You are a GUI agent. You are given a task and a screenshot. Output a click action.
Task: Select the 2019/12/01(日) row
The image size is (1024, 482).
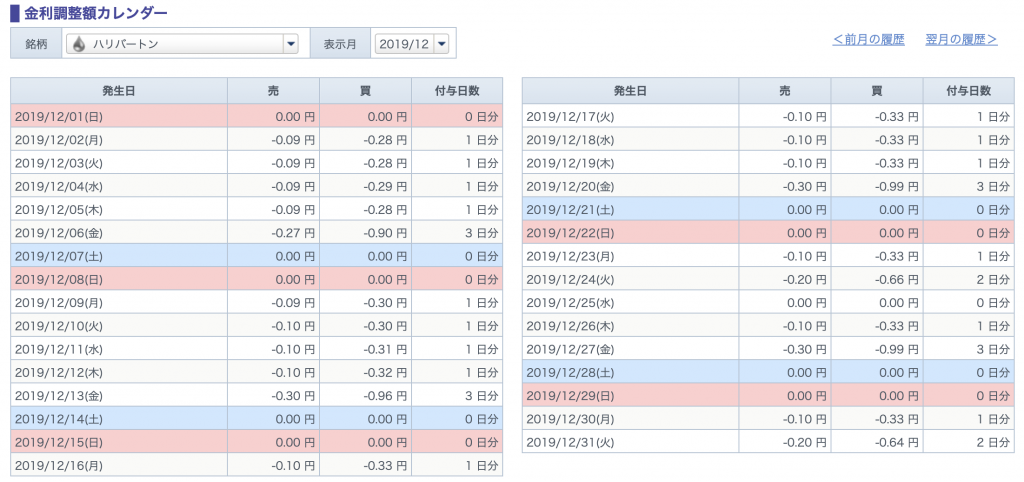(x=257, y=116)
